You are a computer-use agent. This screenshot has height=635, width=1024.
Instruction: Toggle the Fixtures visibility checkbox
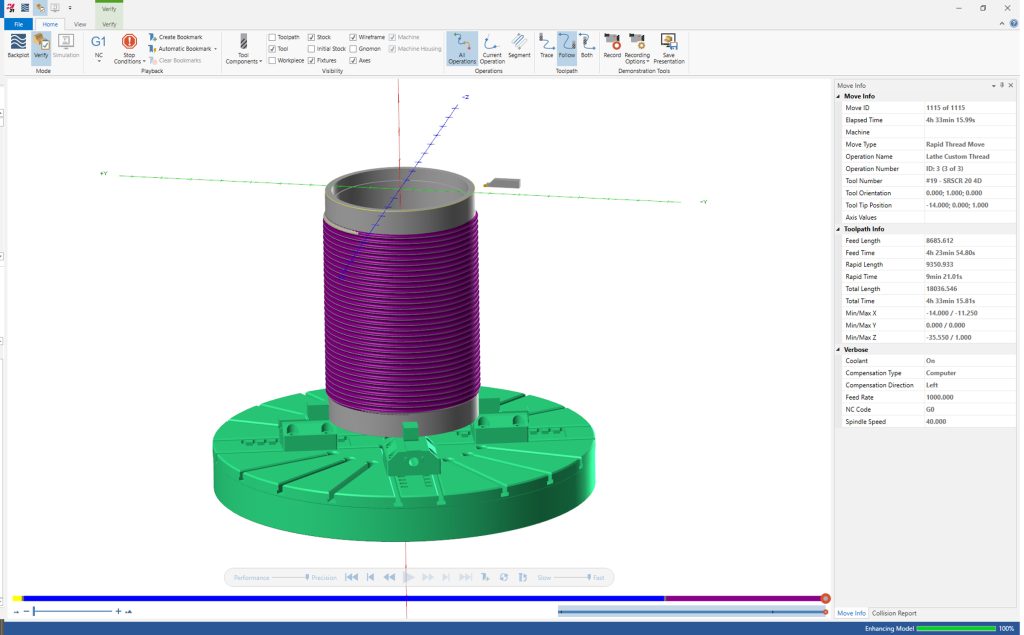coord(312,60)
